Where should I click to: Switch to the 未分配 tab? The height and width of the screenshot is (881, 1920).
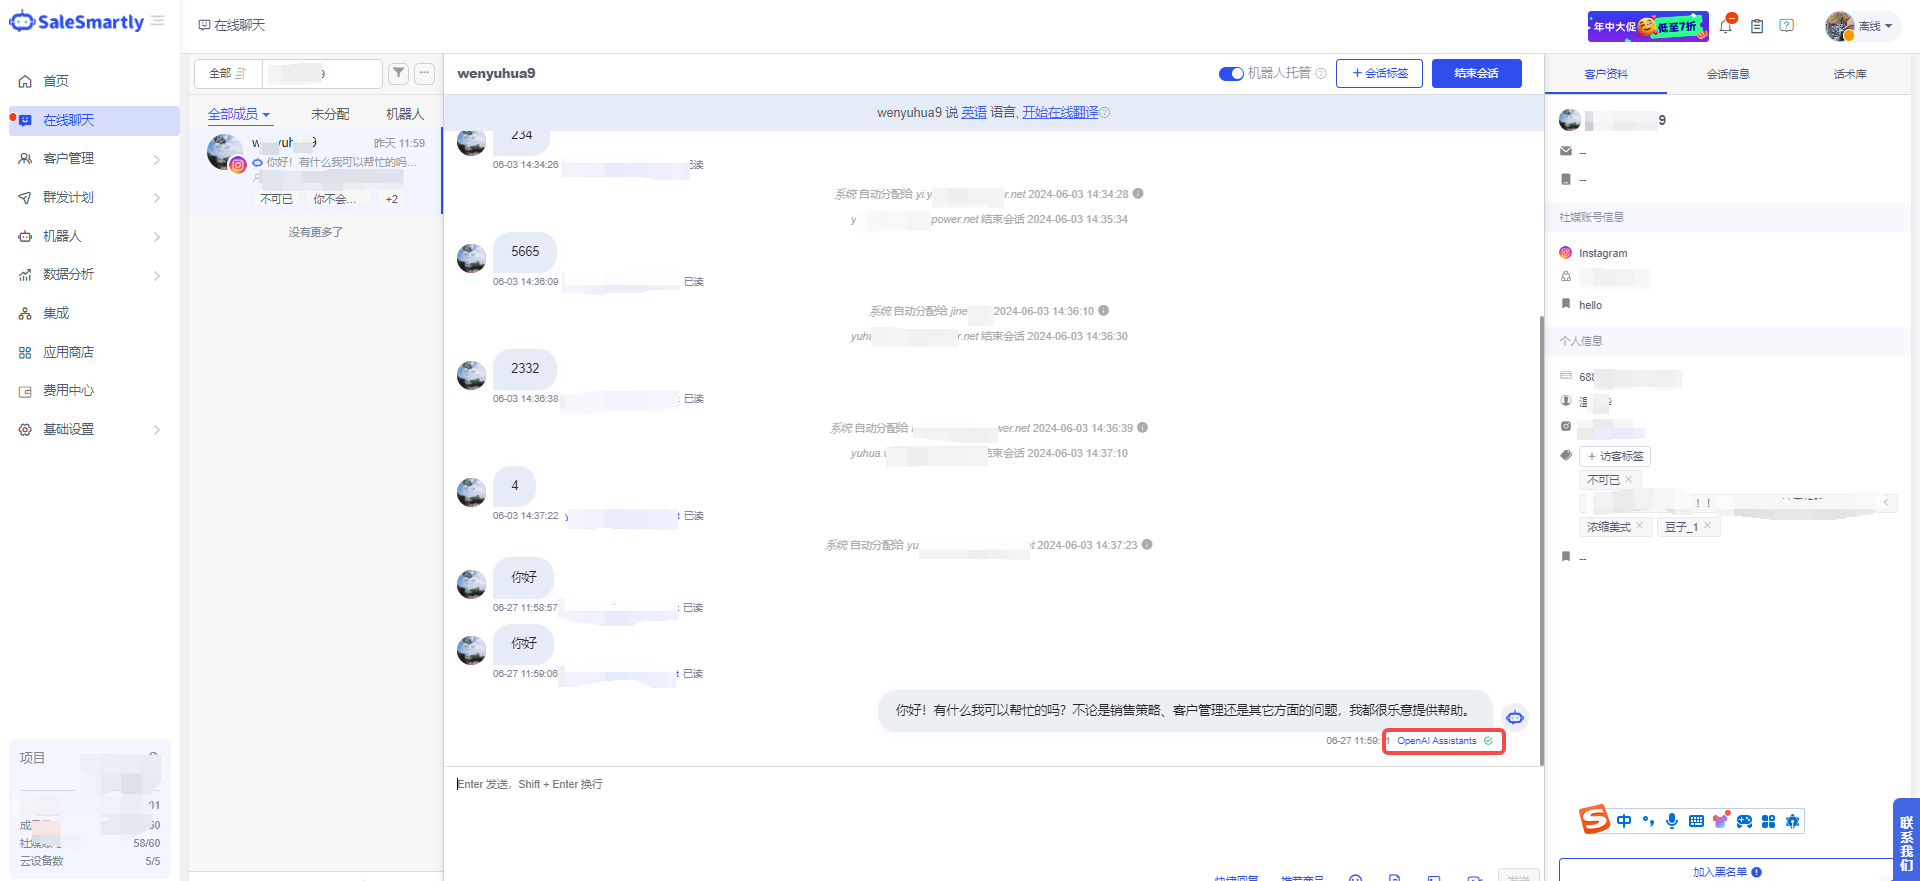(x=330, y=114)
